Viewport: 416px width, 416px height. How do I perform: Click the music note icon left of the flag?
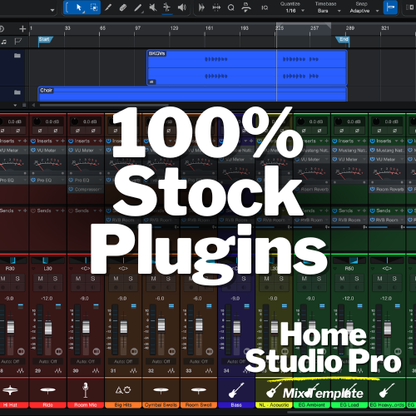(x=4, y=42)
